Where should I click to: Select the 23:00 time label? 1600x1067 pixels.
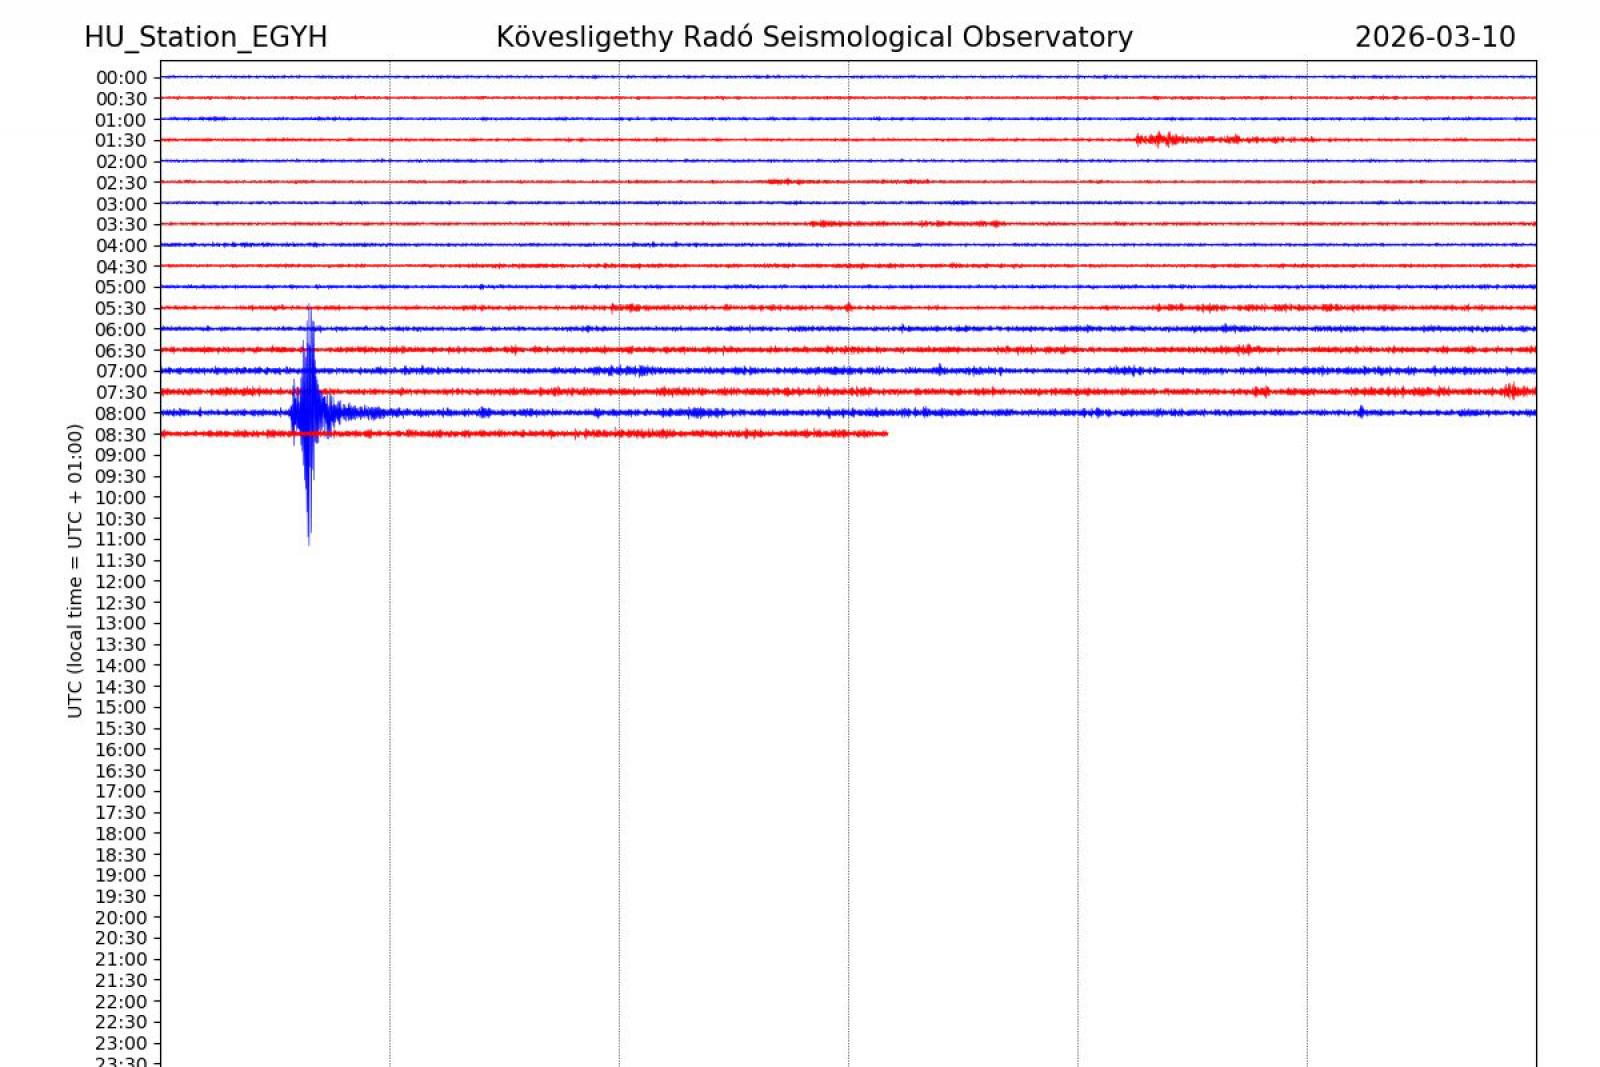[121, 1044]
